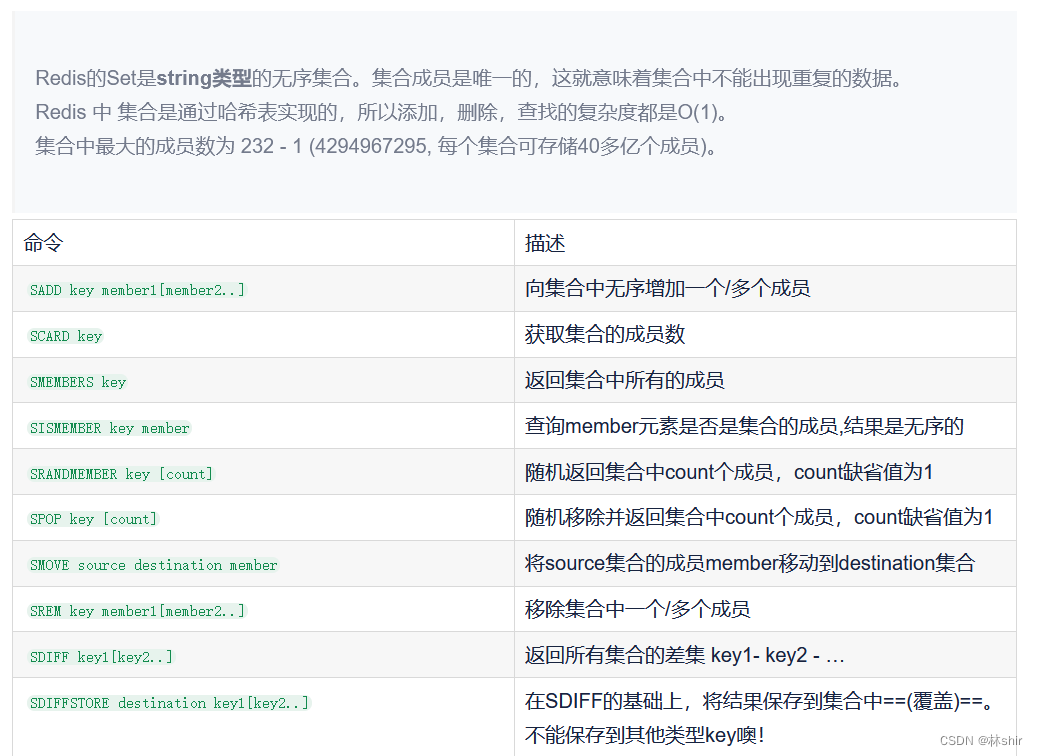Click the bold string类型 text

coord(204,78)
